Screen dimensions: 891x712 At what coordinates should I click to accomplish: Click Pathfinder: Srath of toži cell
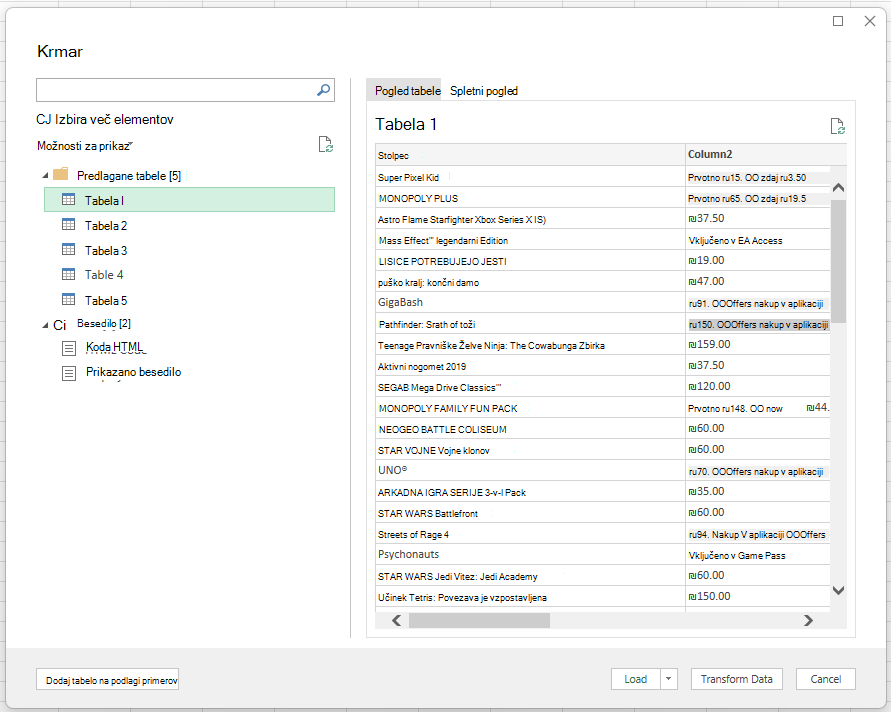530,324
